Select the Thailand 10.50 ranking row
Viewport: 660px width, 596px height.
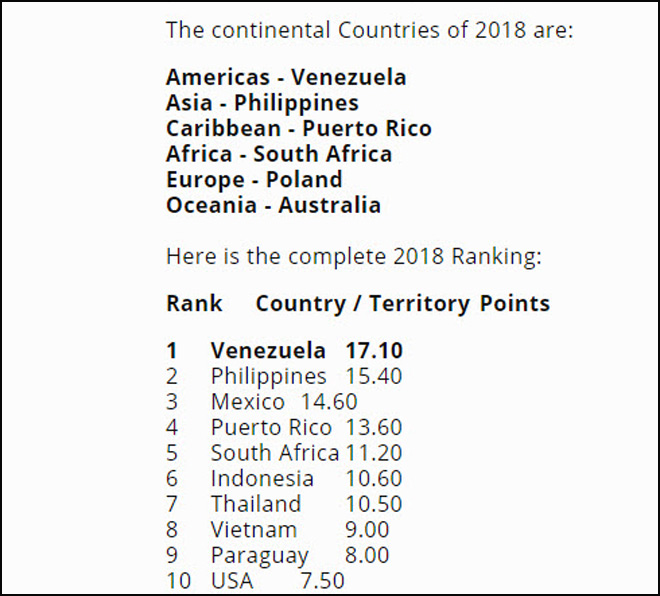click(x=285, y=504)
